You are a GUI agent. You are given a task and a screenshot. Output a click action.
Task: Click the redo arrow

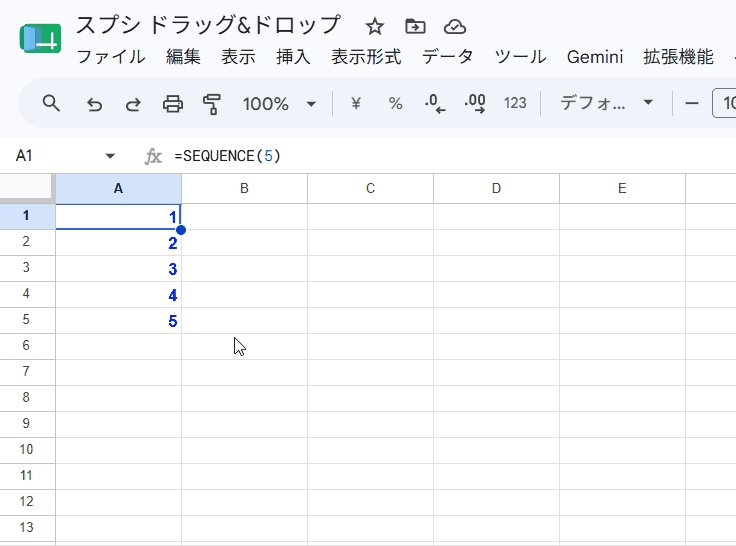133,104
